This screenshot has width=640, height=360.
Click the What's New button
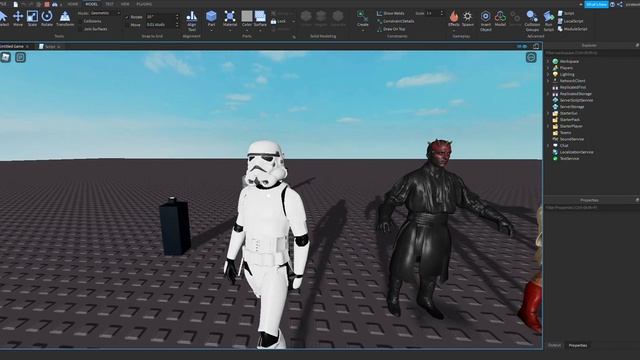[x=596, y=4]
